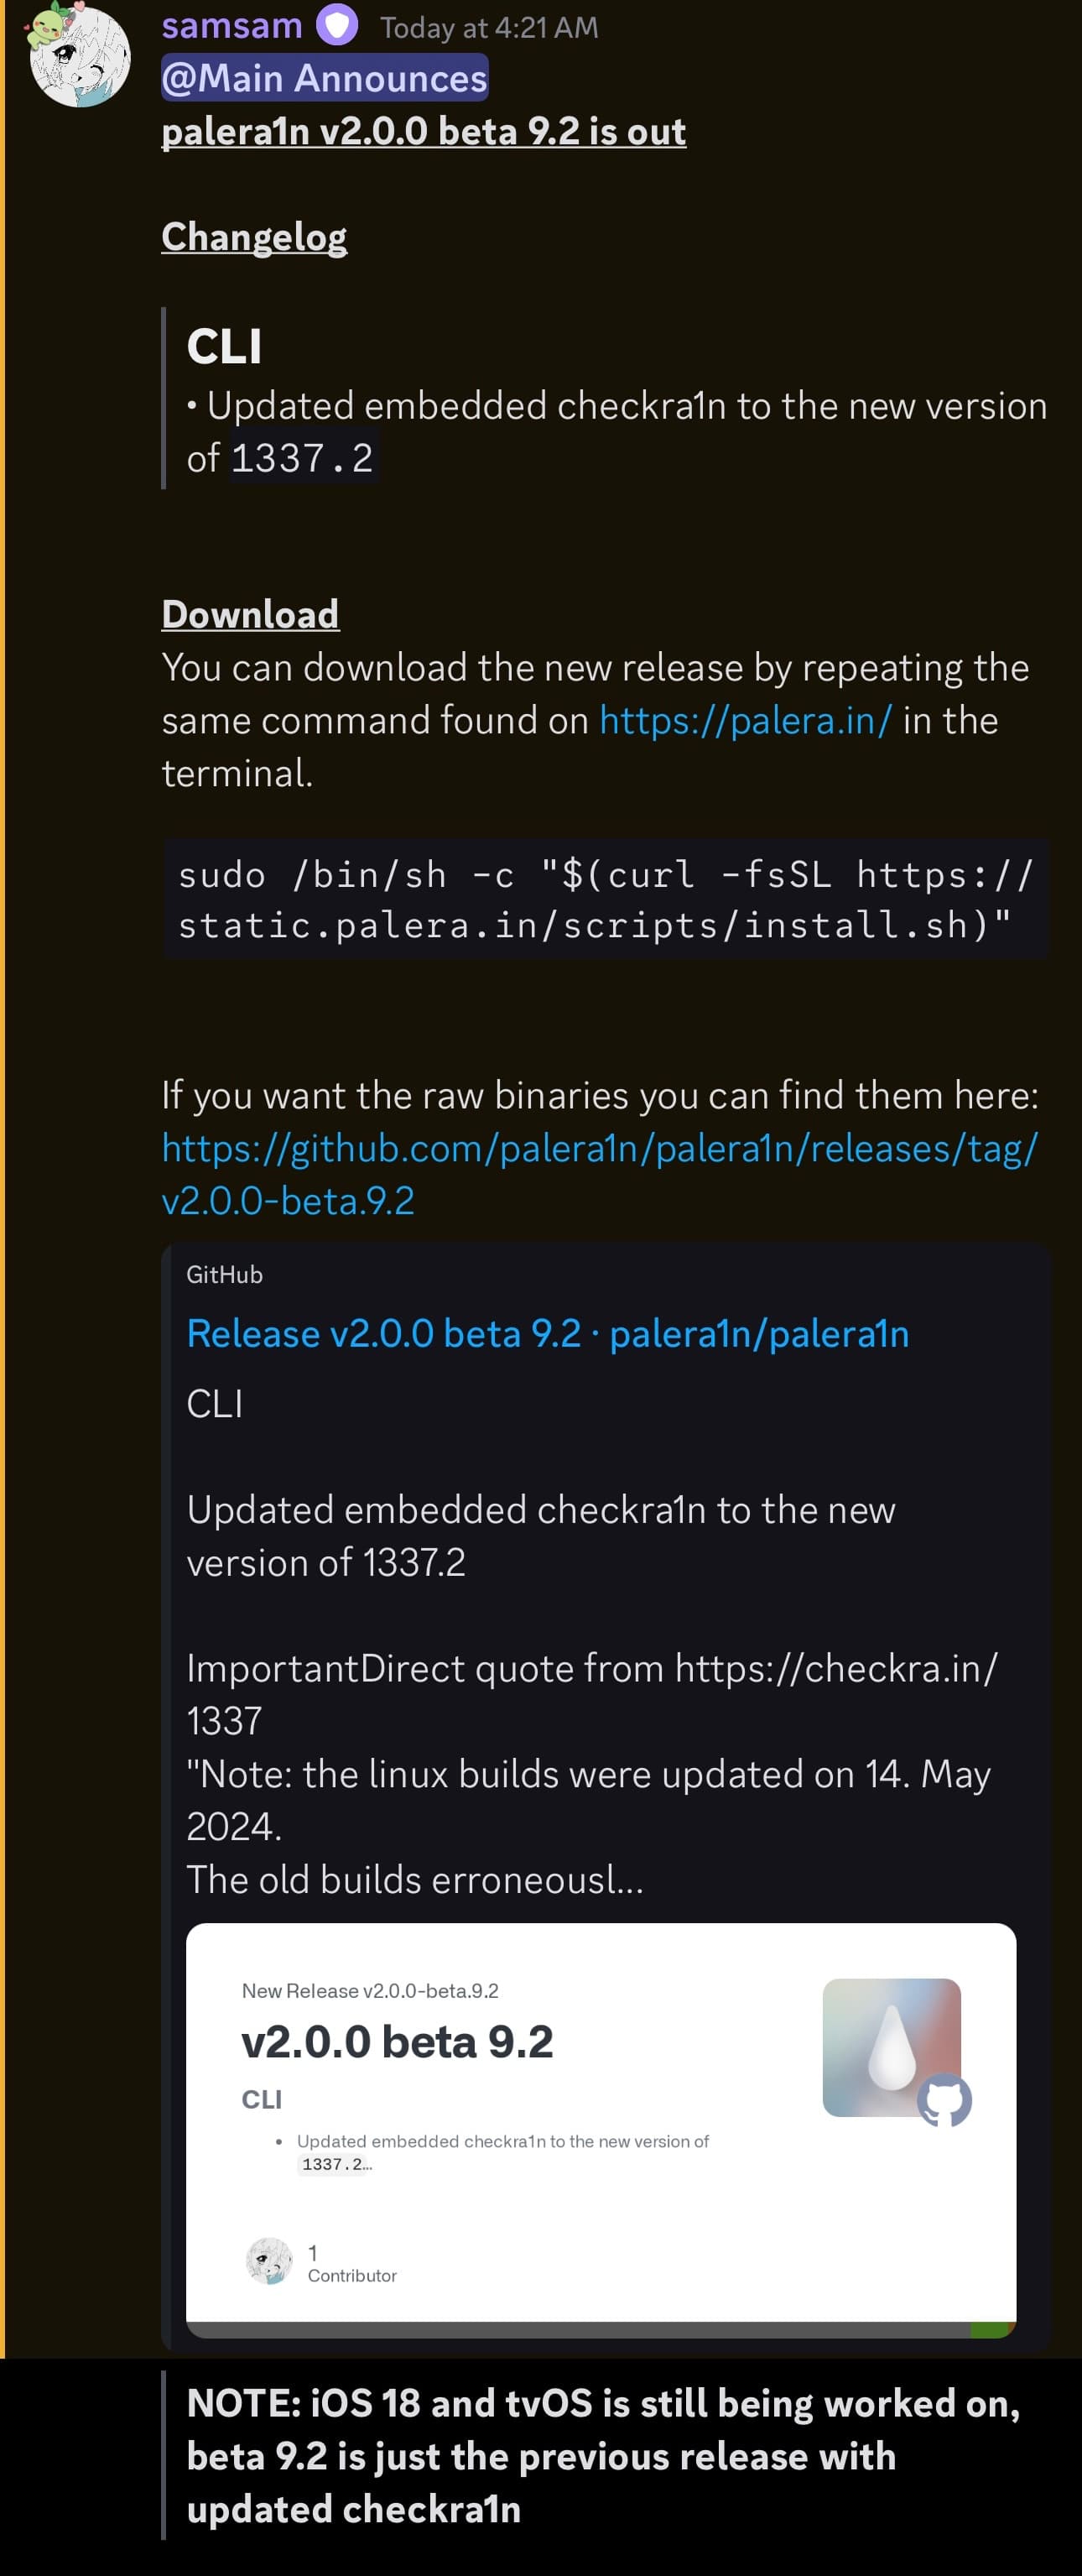This screenshot has width=1082, height=2576.
Task: Tap the iOS 18 and tvOS NOTE quote
Action: (602, 2455)
